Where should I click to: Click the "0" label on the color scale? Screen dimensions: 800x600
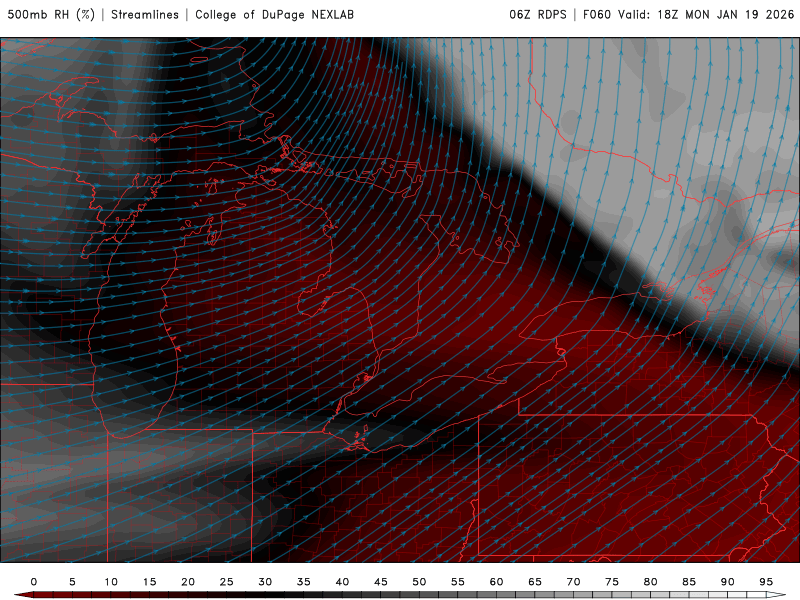point(34,582)
